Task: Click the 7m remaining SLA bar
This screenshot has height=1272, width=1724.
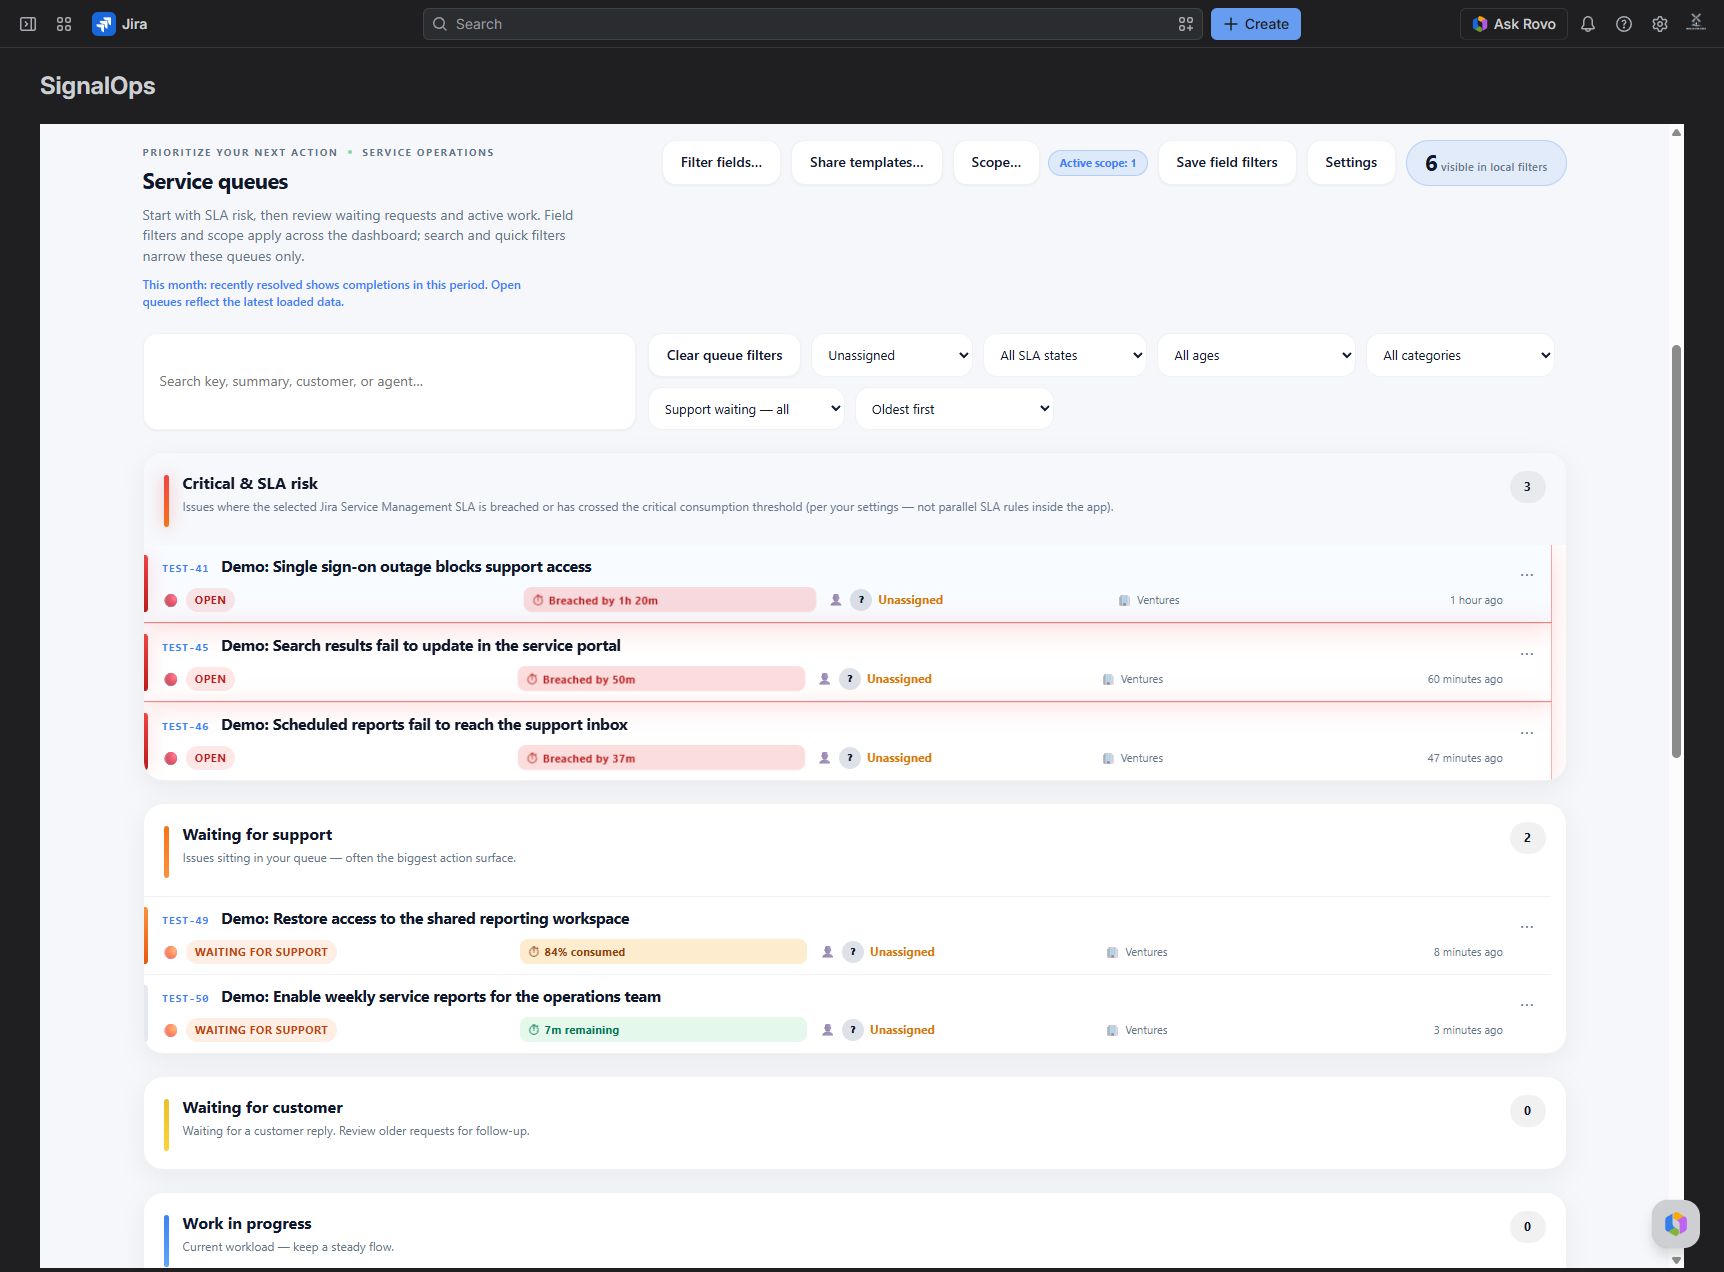Action: (x=663, y=1030)
